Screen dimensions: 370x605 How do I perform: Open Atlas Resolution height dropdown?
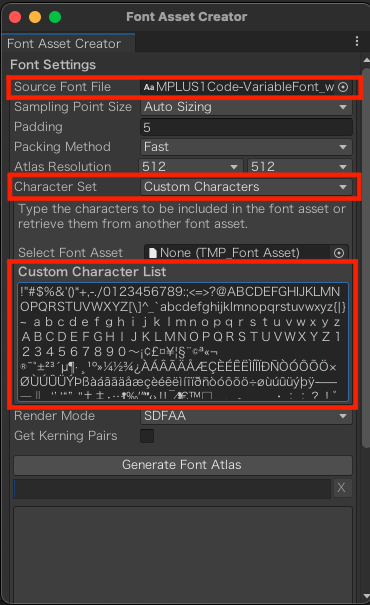tap(300, 167)
